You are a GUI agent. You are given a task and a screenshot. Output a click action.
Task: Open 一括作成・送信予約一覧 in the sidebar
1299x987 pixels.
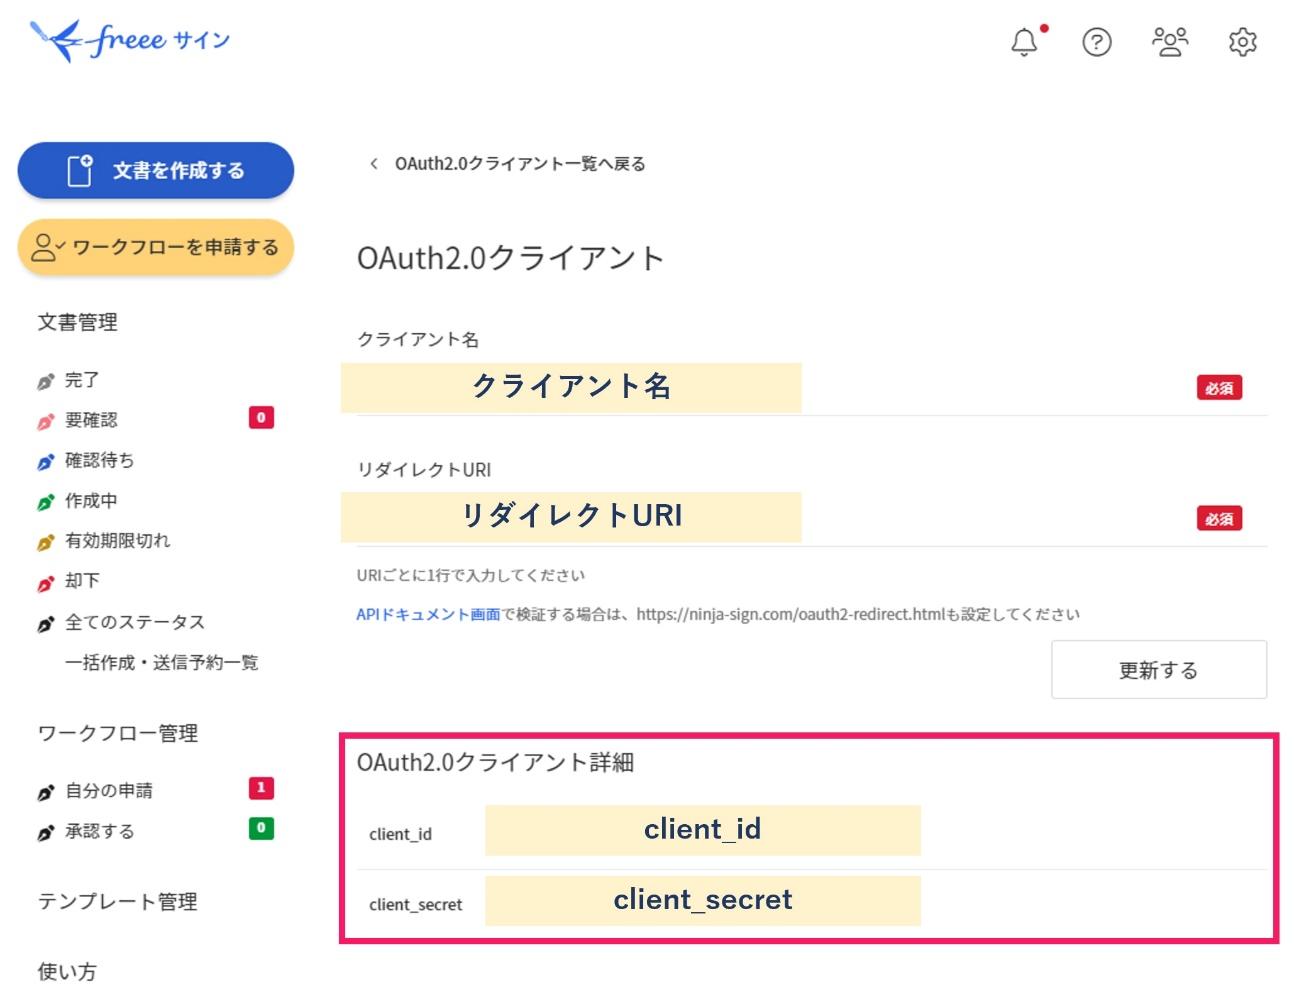tap(162, 661)
